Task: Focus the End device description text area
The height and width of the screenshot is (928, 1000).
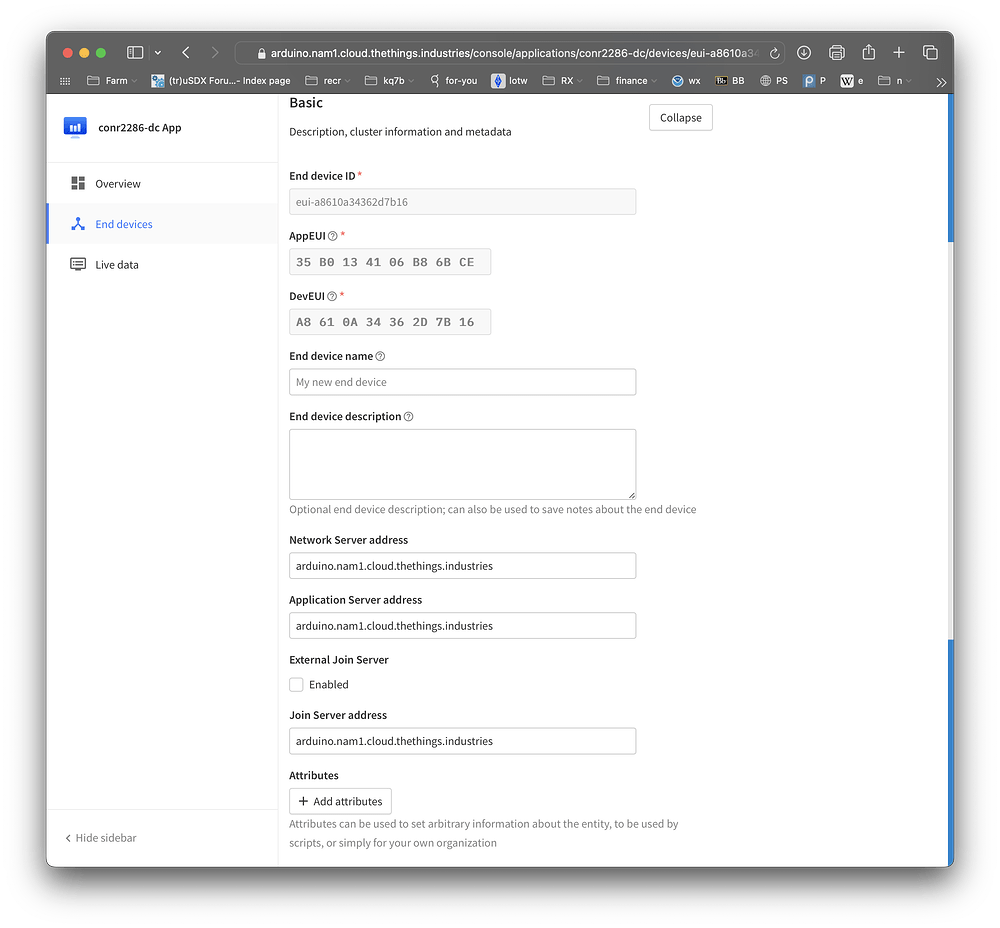Action: [462, 464]
